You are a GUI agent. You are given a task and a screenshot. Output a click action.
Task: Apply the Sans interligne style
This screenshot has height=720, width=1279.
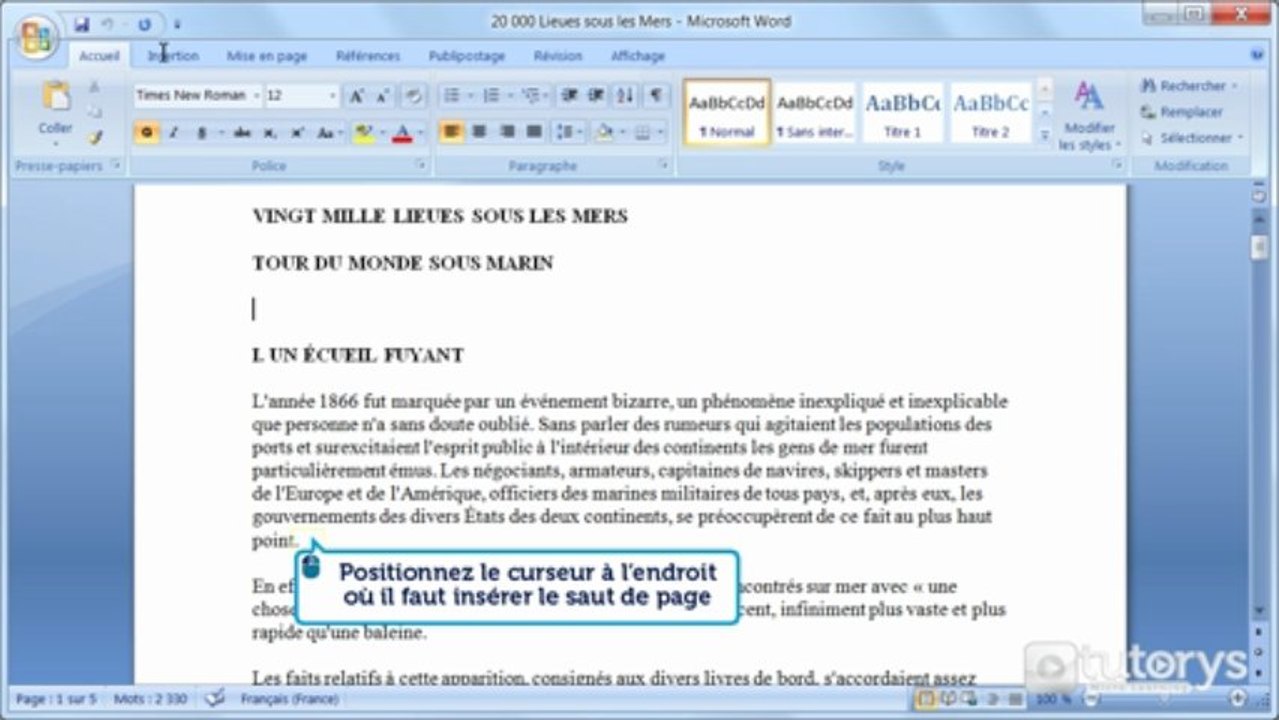(x=815, y=113)
